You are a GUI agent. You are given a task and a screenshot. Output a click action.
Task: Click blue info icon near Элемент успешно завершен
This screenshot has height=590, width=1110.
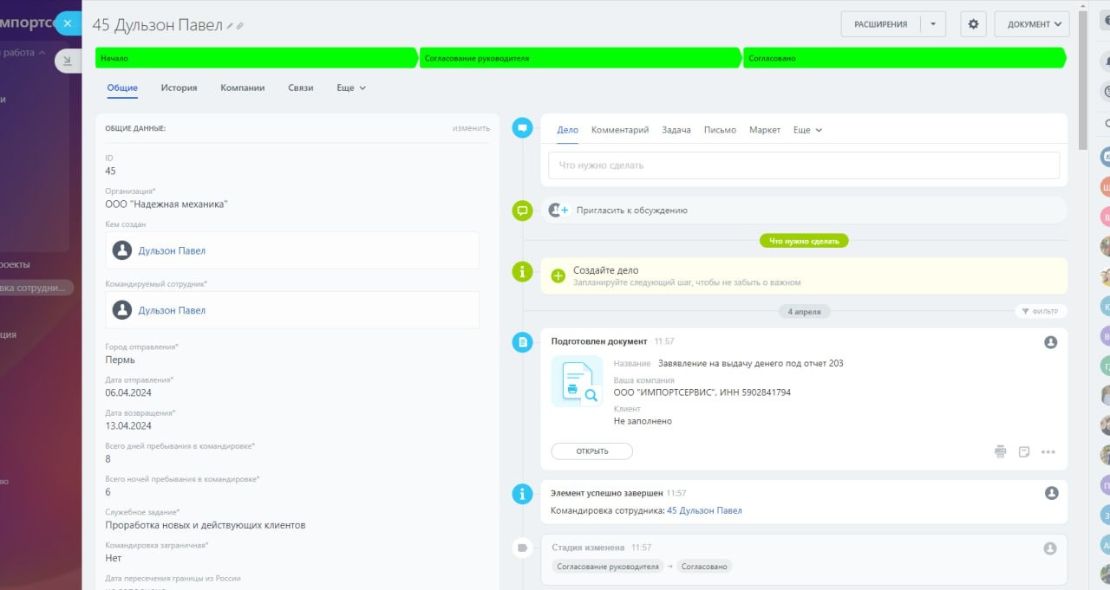tap(522, 494)
